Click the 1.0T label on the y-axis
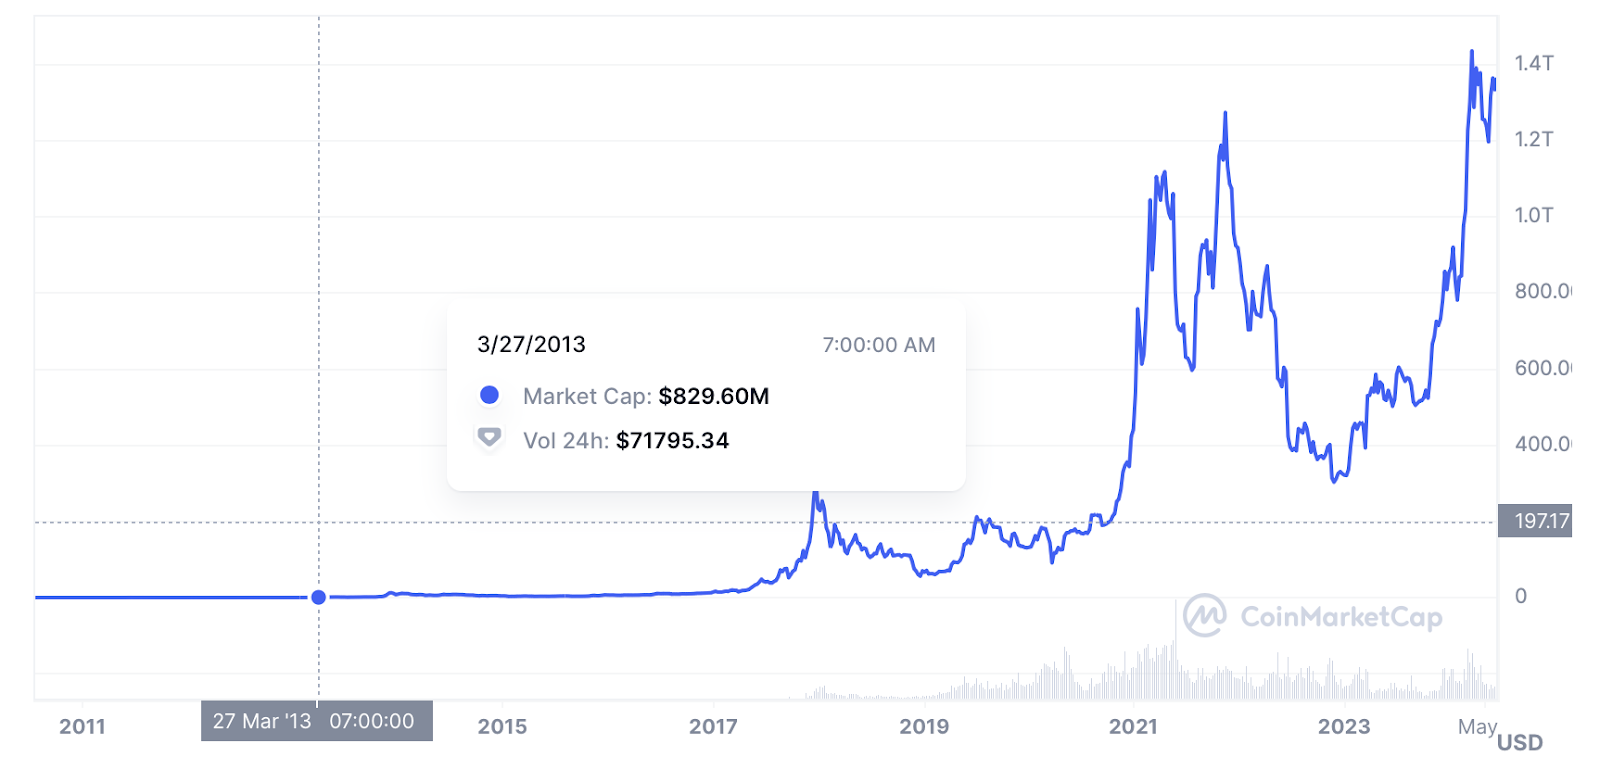Viewport: 1600px width, 769px height. pos(1534,215)
